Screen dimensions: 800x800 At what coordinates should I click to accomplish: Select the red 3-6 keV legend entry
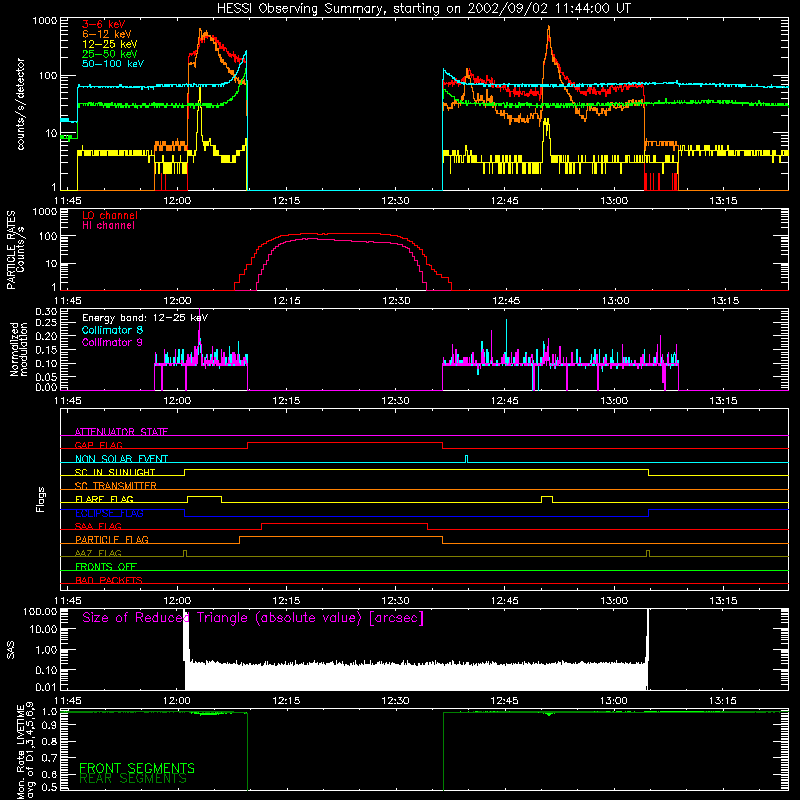click(103, 24)
